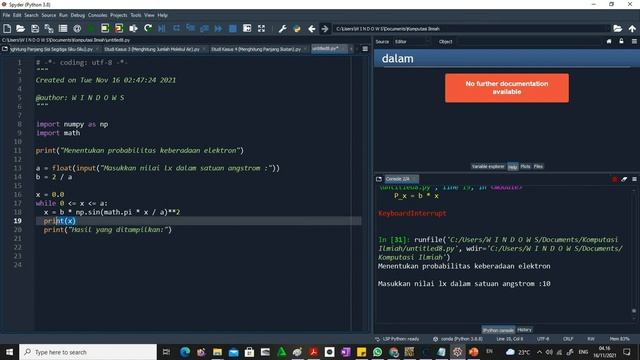Open the Source combo box (Editor)
The height and width of the screenshot is (360, 640).
tap(412, 42)
